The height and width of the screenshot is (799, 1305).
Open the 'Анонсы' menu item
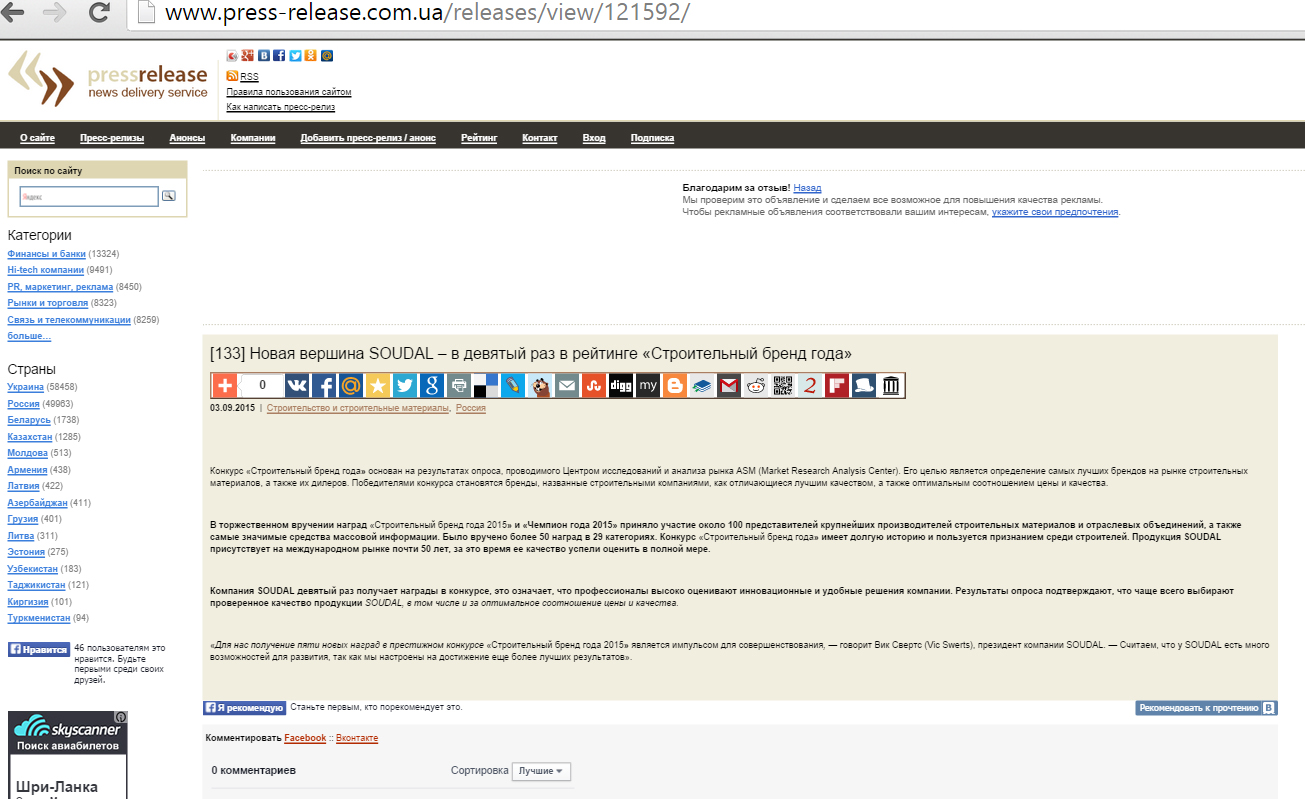click(187, 138)
